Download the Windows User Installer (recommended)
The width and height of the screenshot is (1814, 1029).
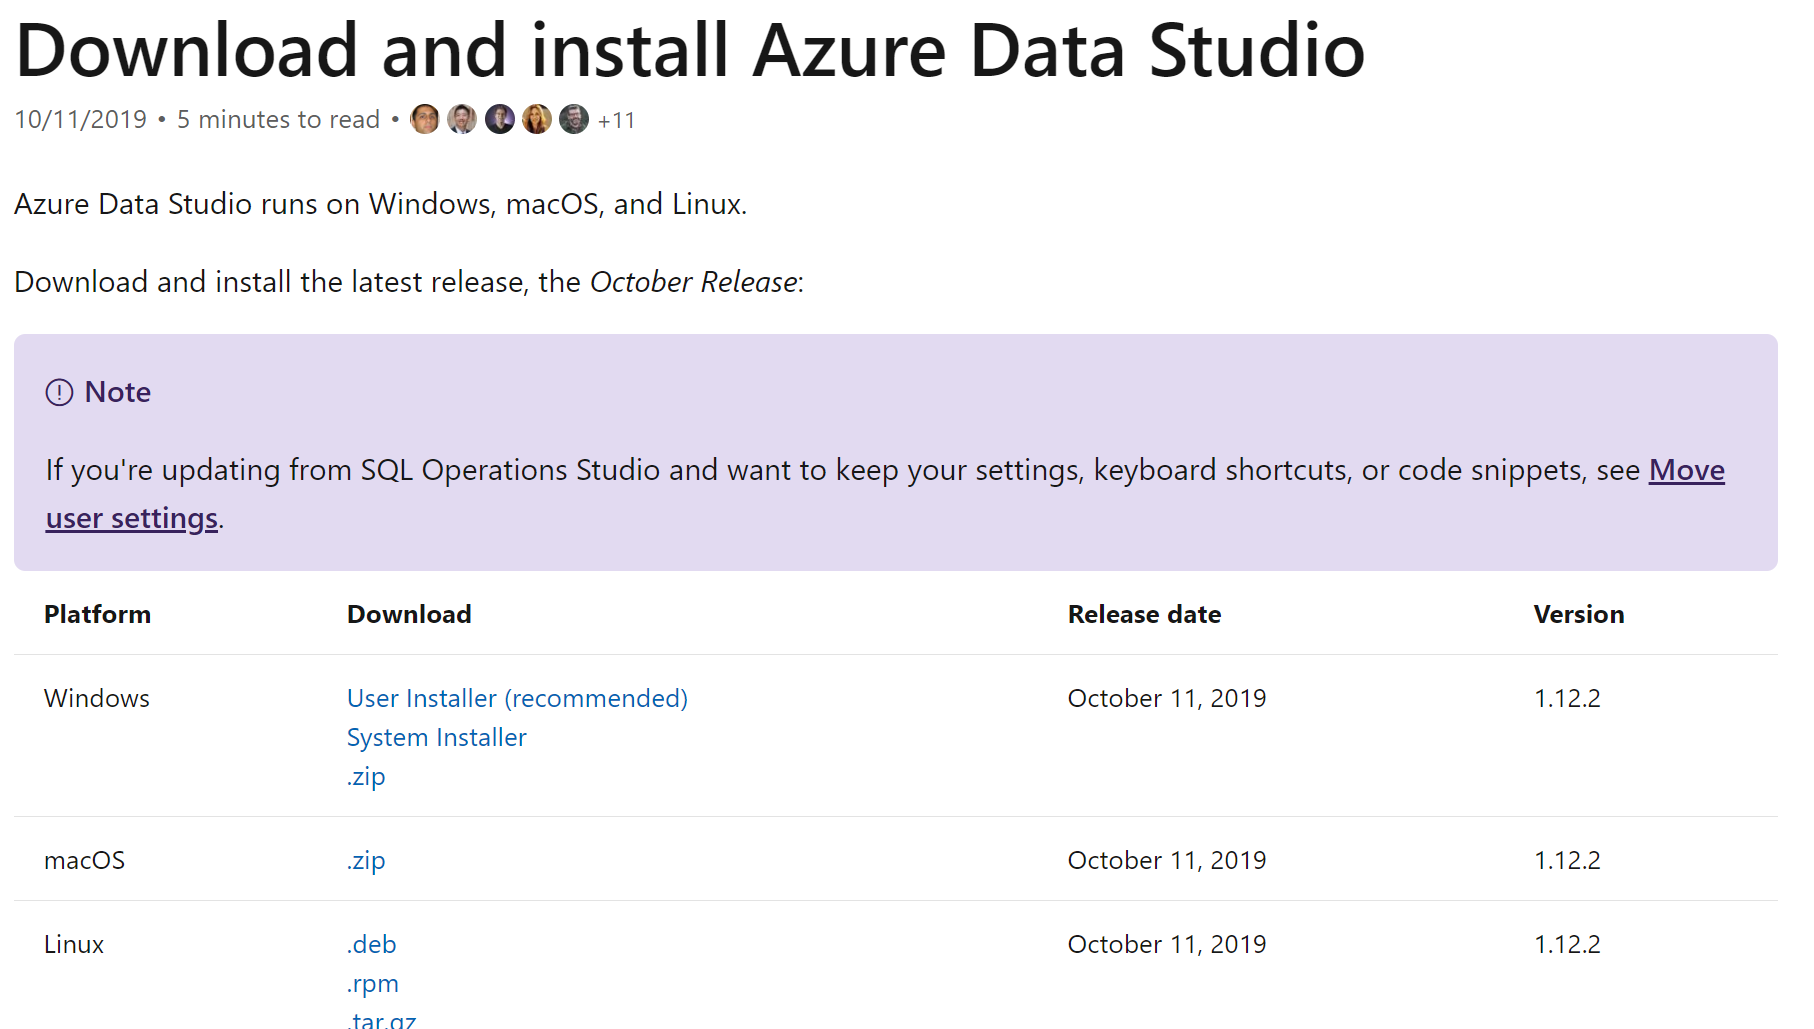pyautogui.click(x=516, y=698)
